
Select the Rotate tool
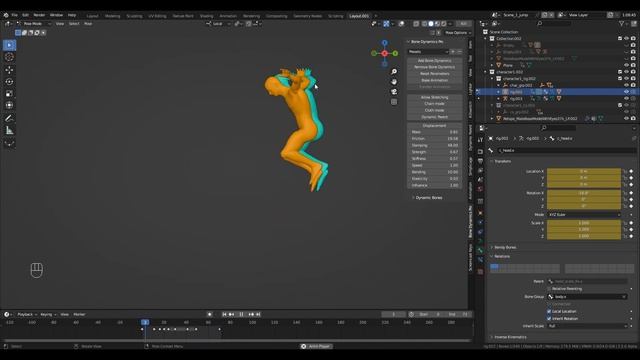(9, 82)
